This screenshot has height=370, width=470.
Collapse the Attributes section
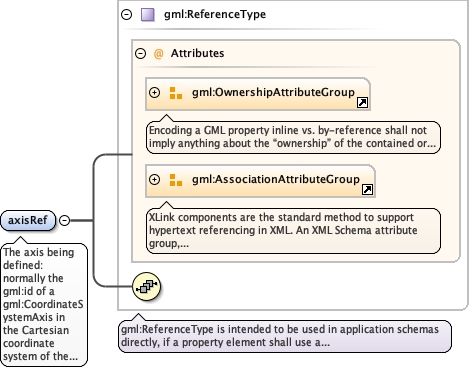141,53
